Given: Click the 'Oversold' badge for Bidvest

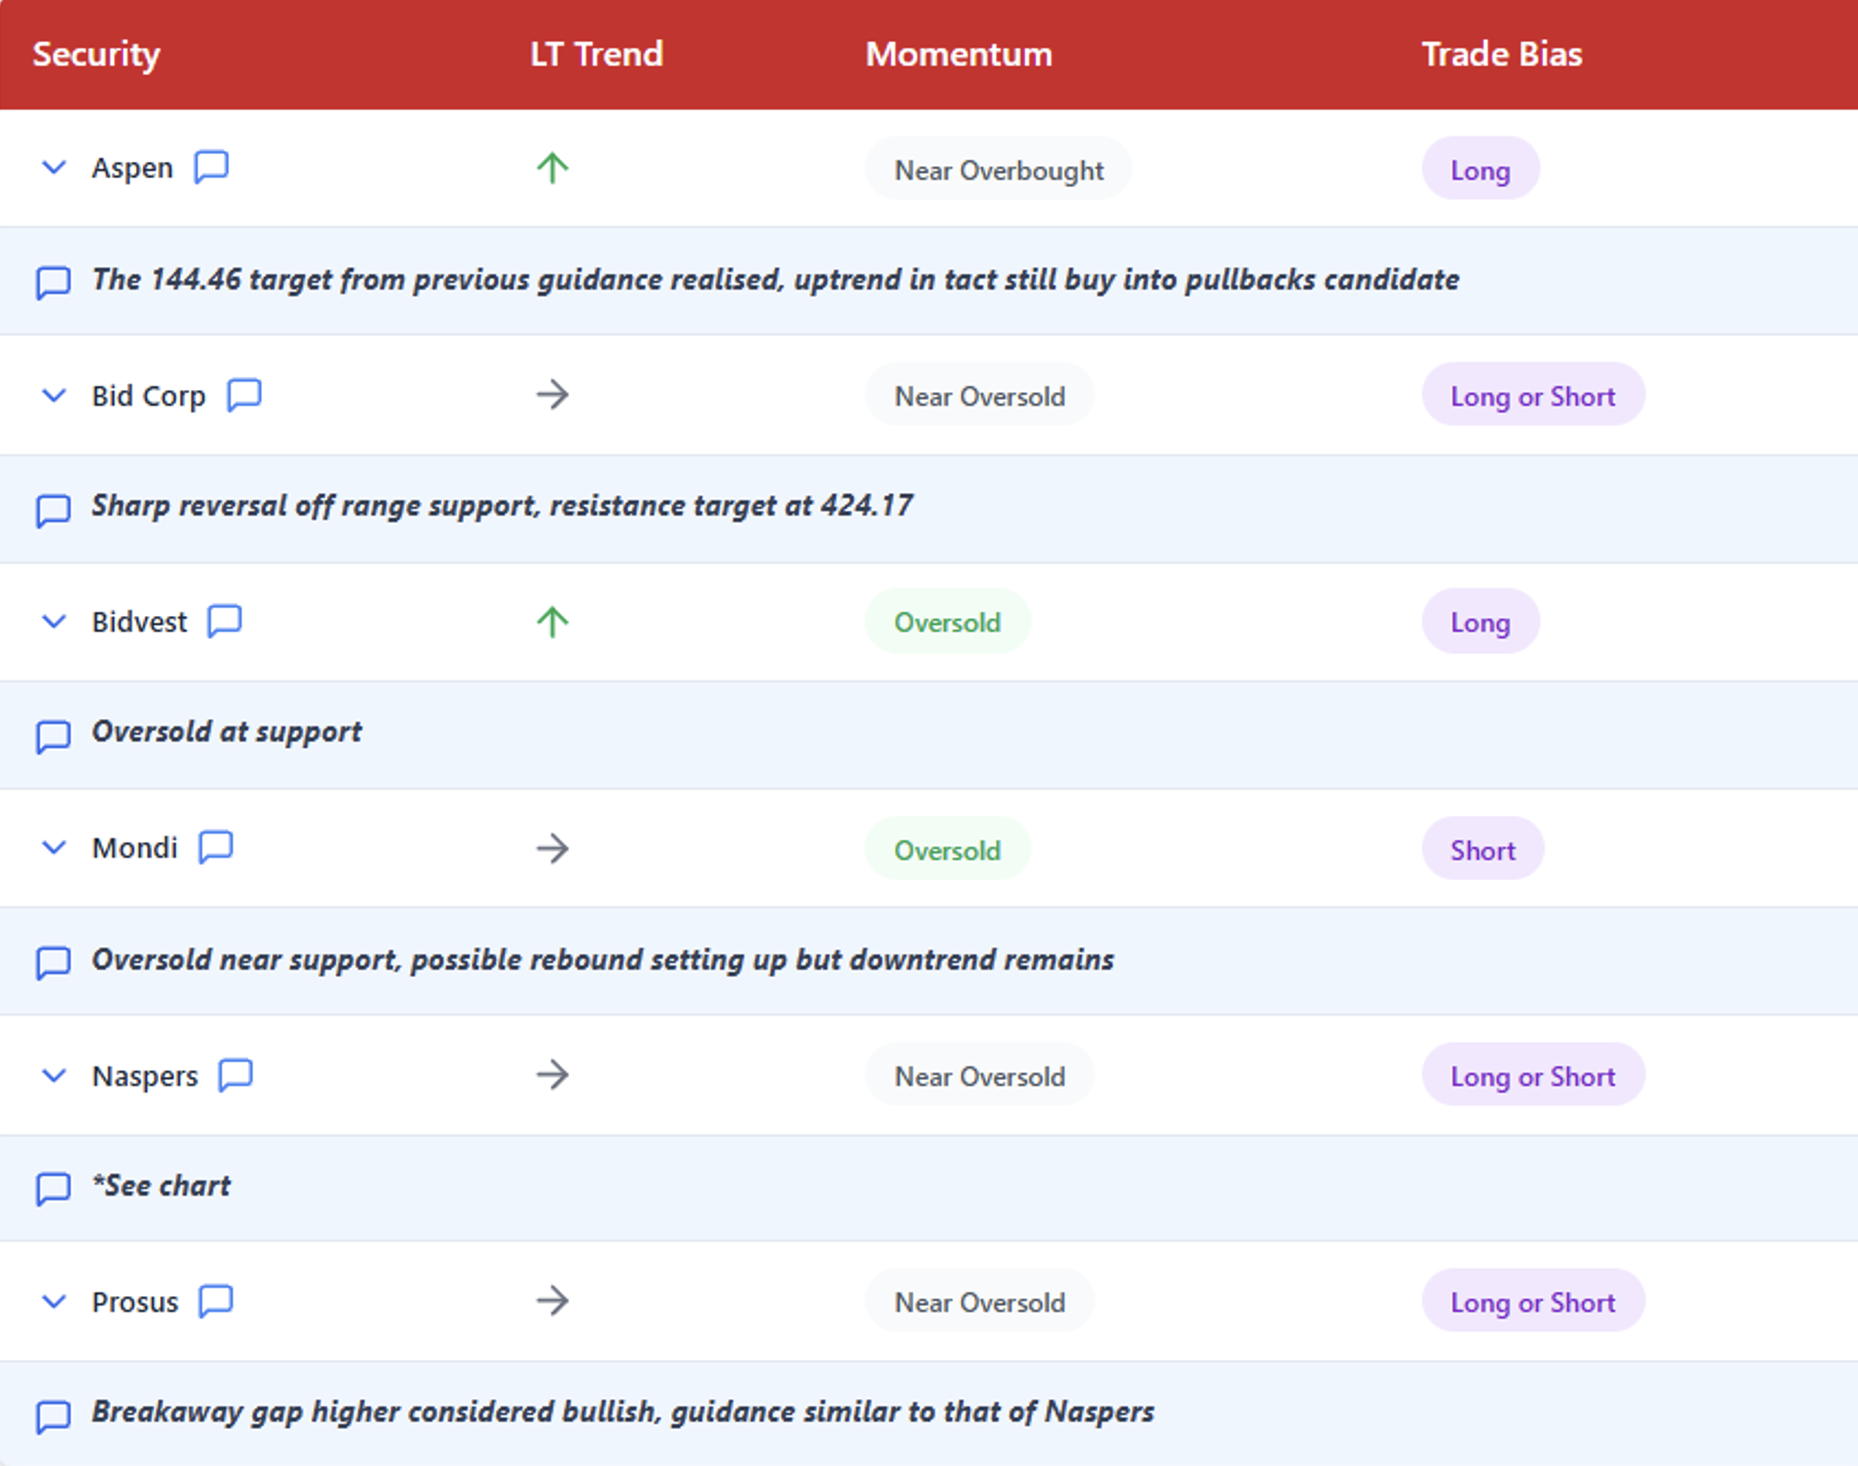Looking at the screenshot, I should click(947, 621).
